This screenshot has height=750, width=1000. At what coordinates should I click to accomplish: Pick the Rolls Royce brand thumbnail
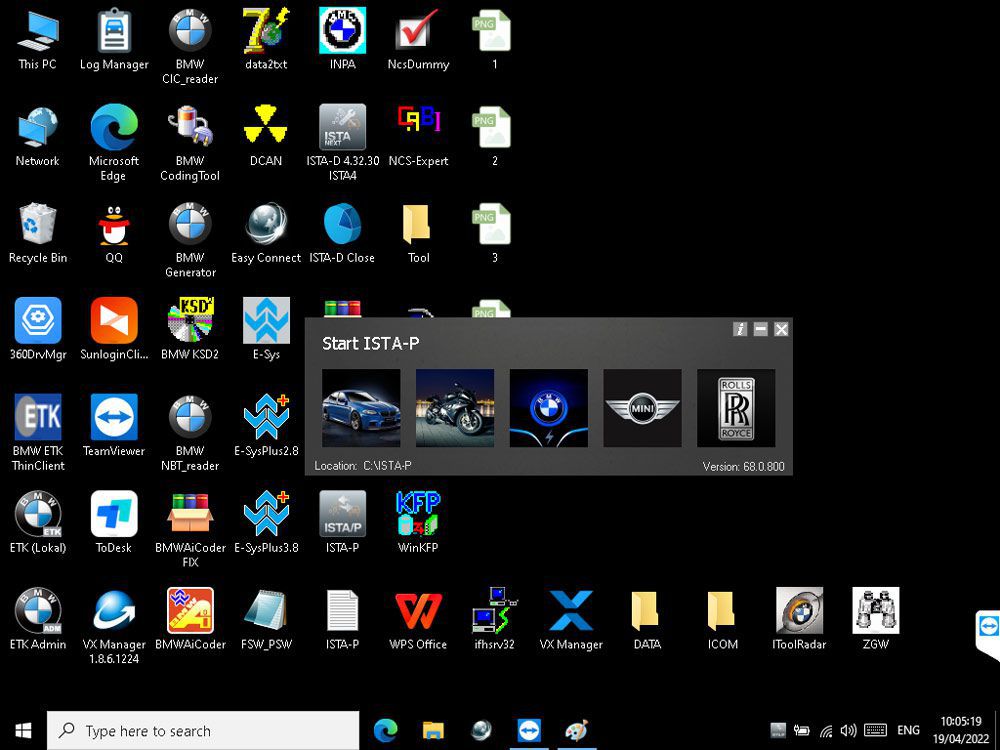click(736, 408)
